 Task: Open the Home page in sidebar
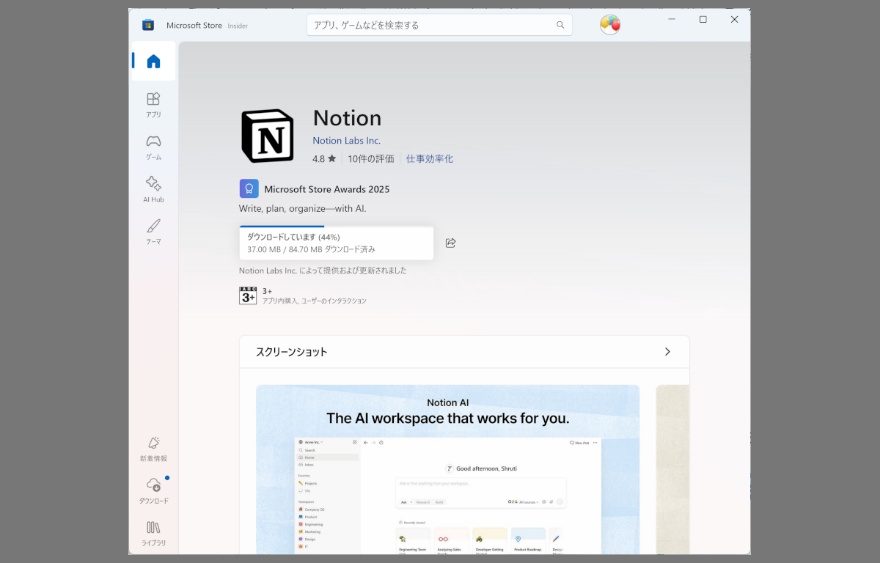[x=153, y=61]
